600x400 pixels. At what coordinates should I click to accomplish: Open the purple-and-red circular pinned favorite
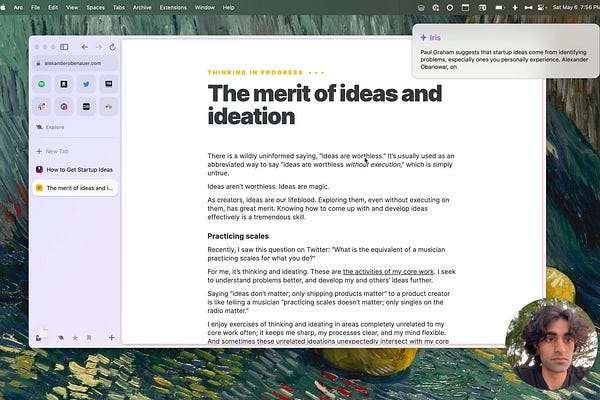click(x=64, y=106)
